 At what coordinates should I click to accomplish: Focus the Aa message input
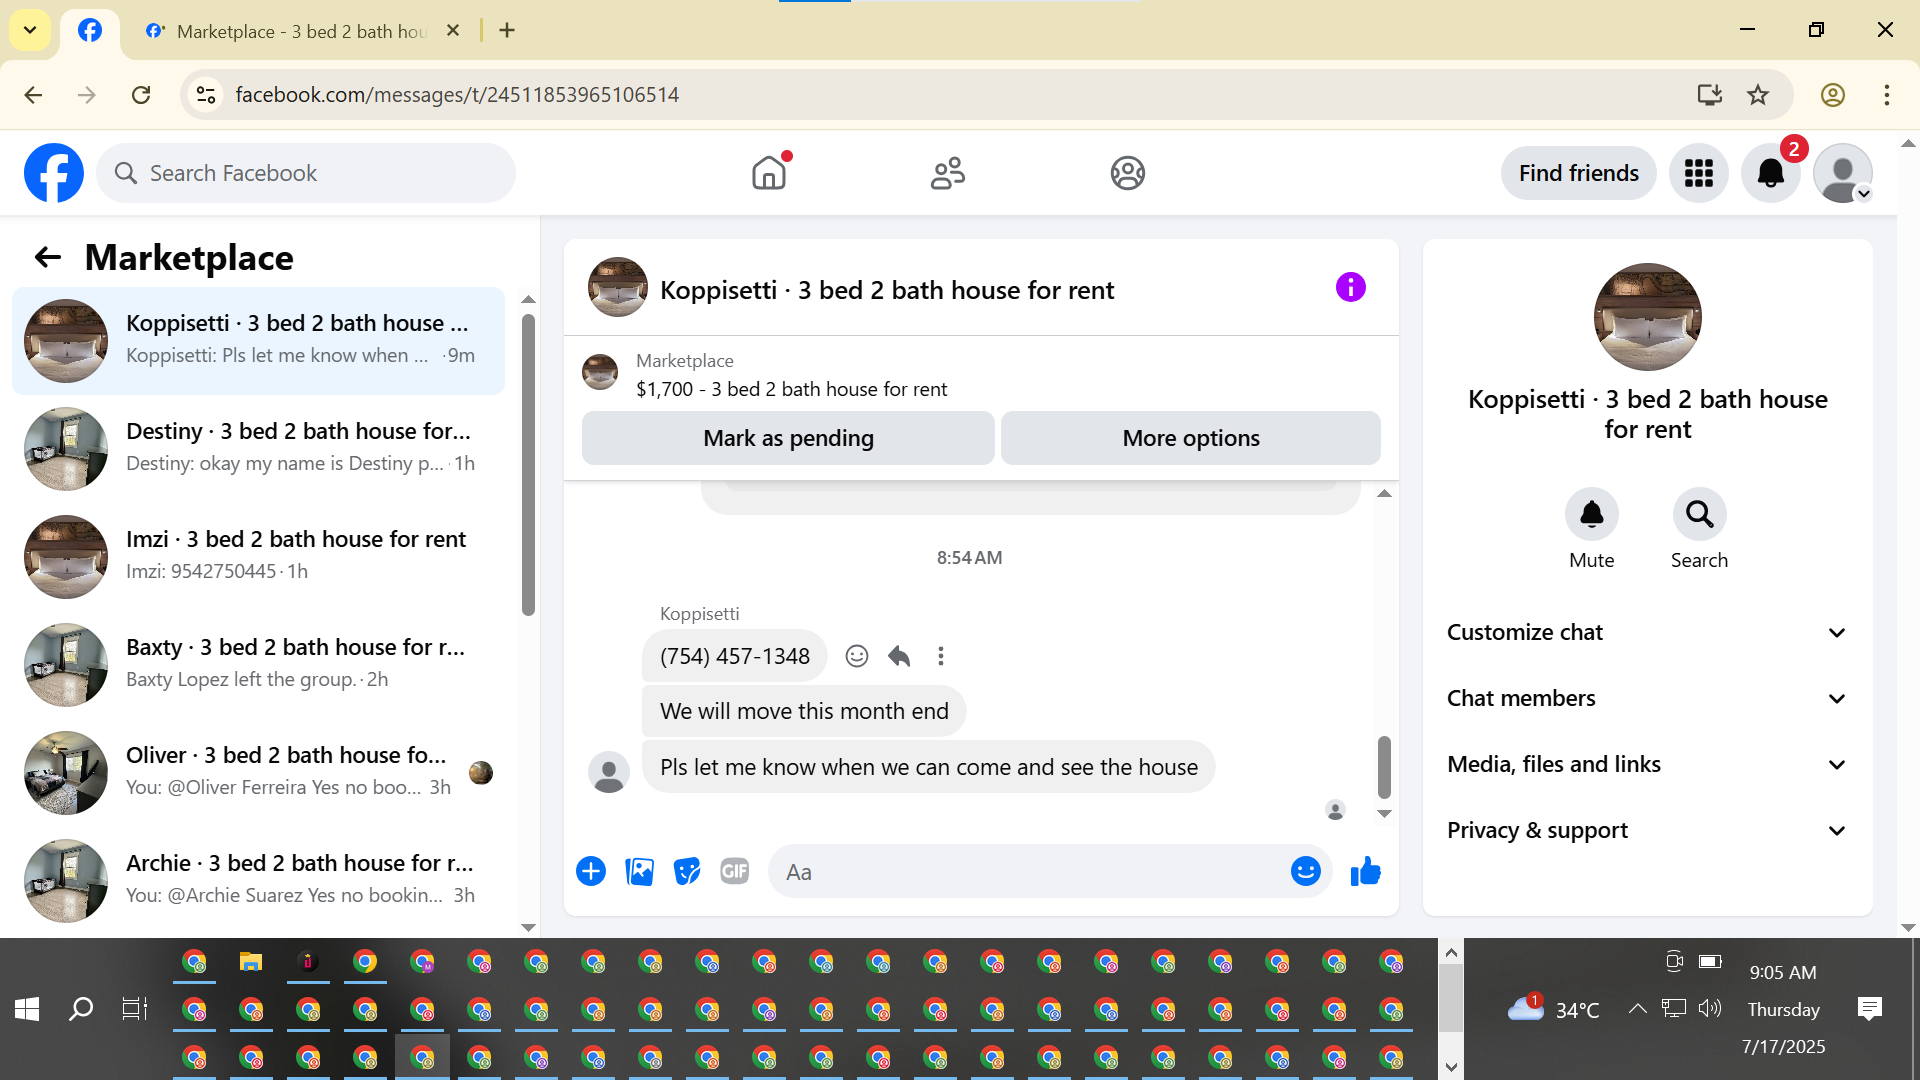[x=1029, y=872]
